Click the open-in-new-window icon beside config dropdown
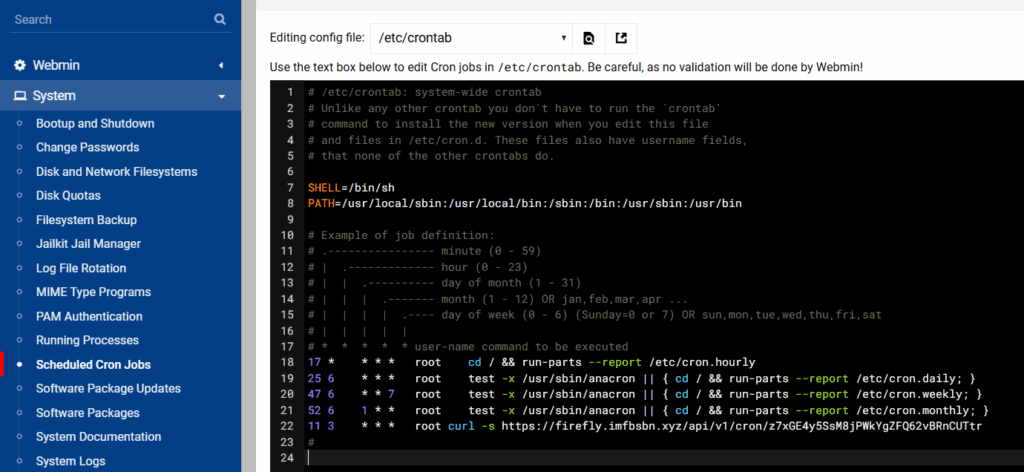This screenshot has height=472, width=1024. coord(621,39)
